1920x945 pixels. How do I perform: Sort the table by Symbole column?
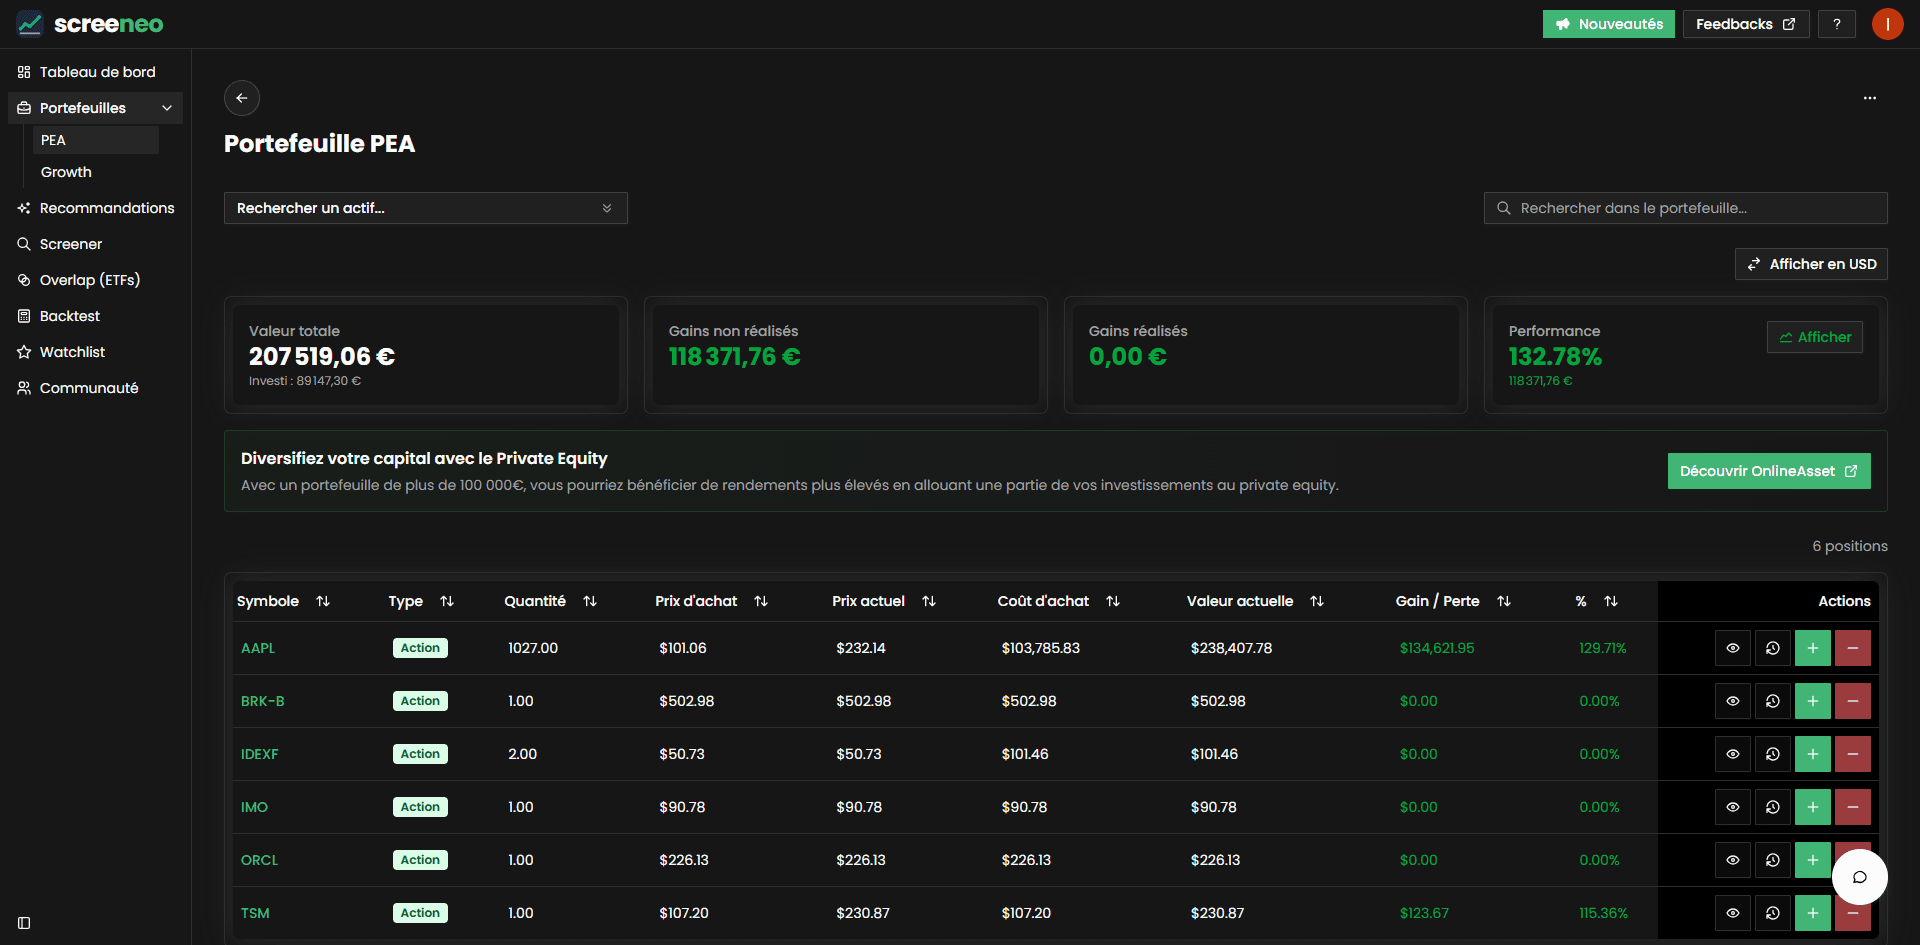coord(322,601)
